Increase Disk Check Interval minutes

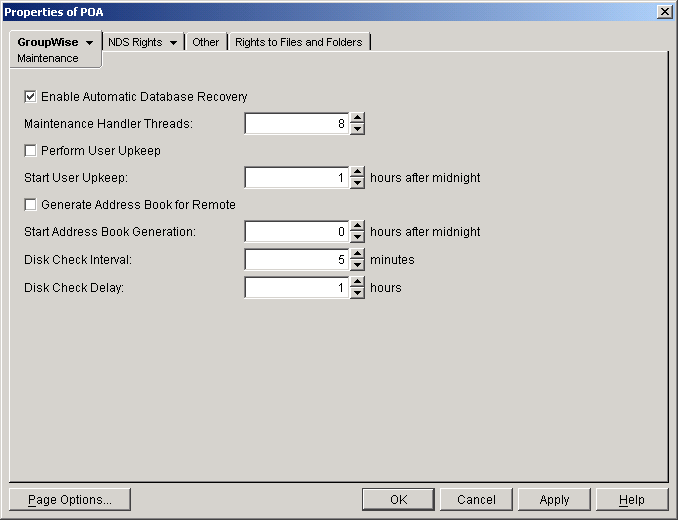(x=357, y=254)
